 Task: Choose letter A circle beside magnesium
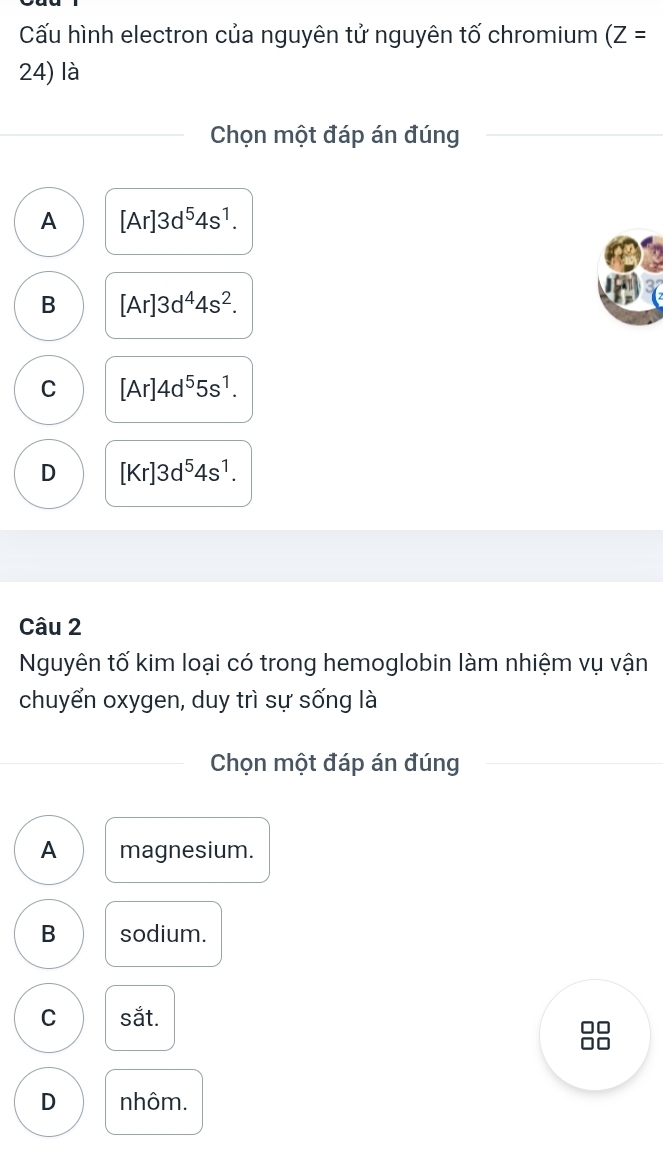(x=49, y=851)
